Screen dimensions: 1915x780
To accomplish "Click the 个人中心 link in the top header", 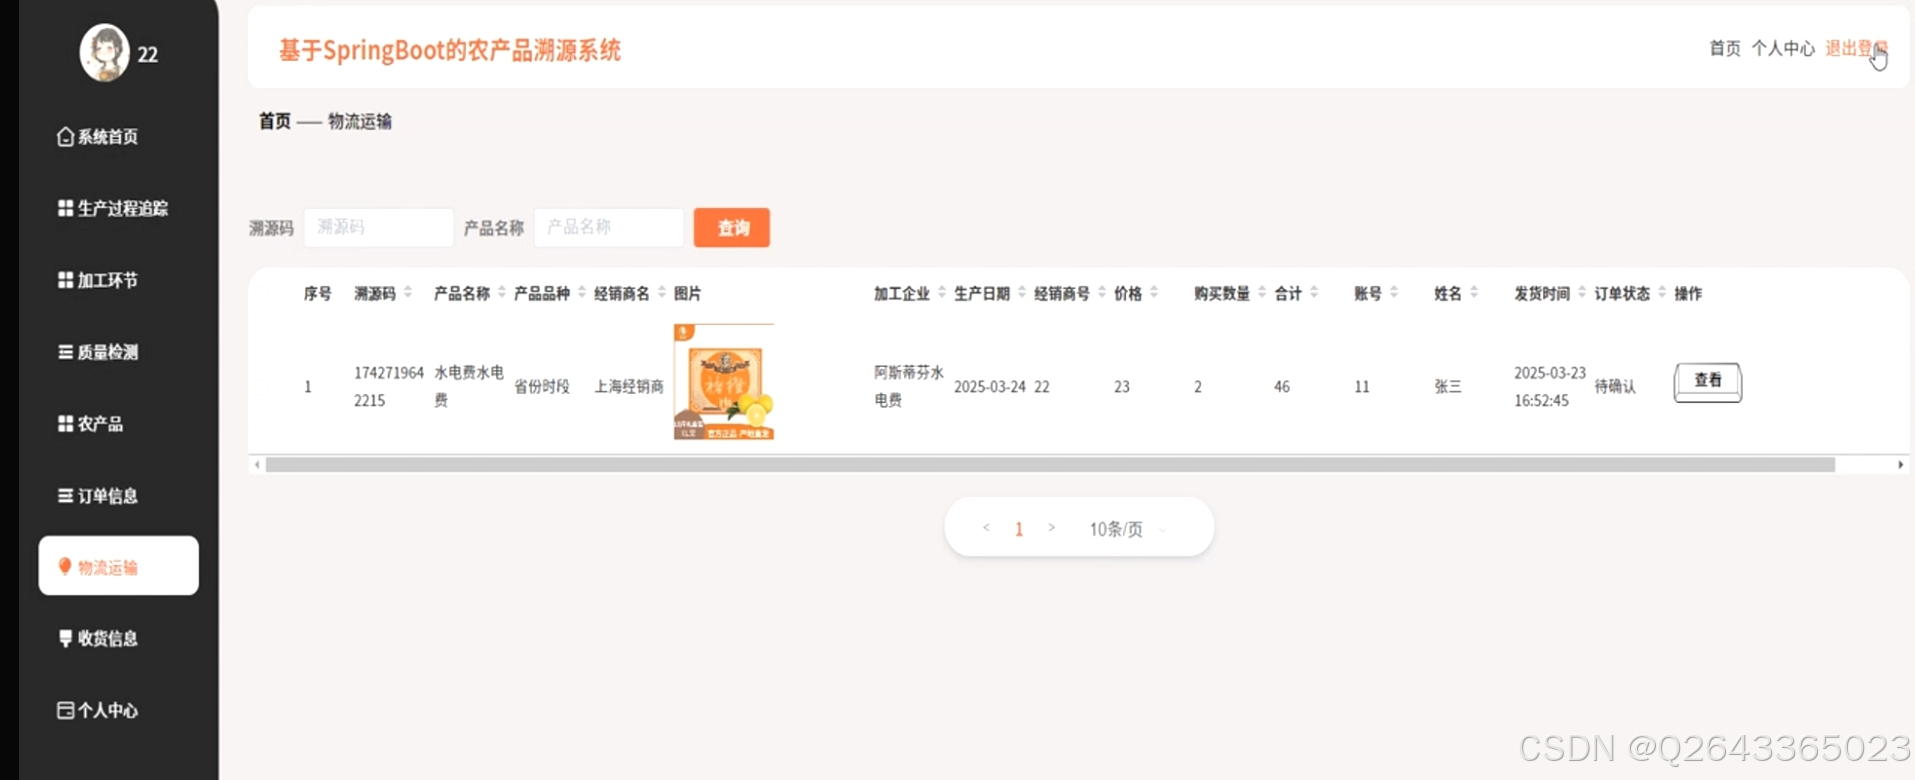I will 1782,48.
